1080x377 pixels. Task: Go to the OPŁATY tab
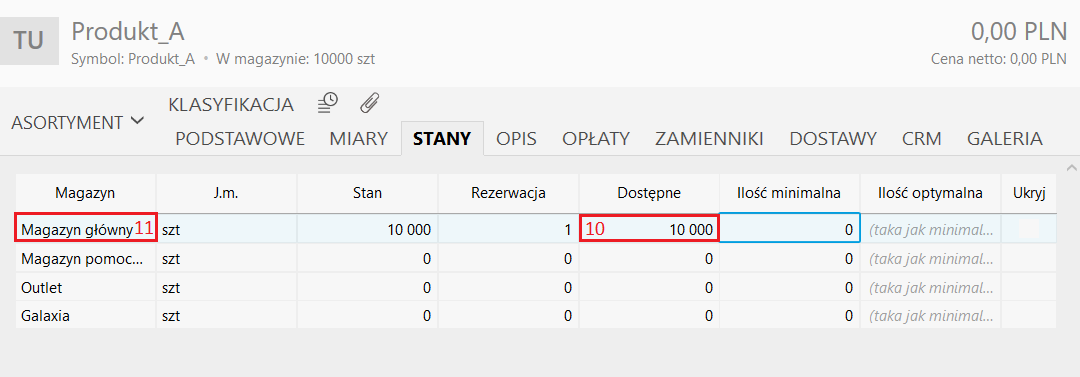pos(596,139)
